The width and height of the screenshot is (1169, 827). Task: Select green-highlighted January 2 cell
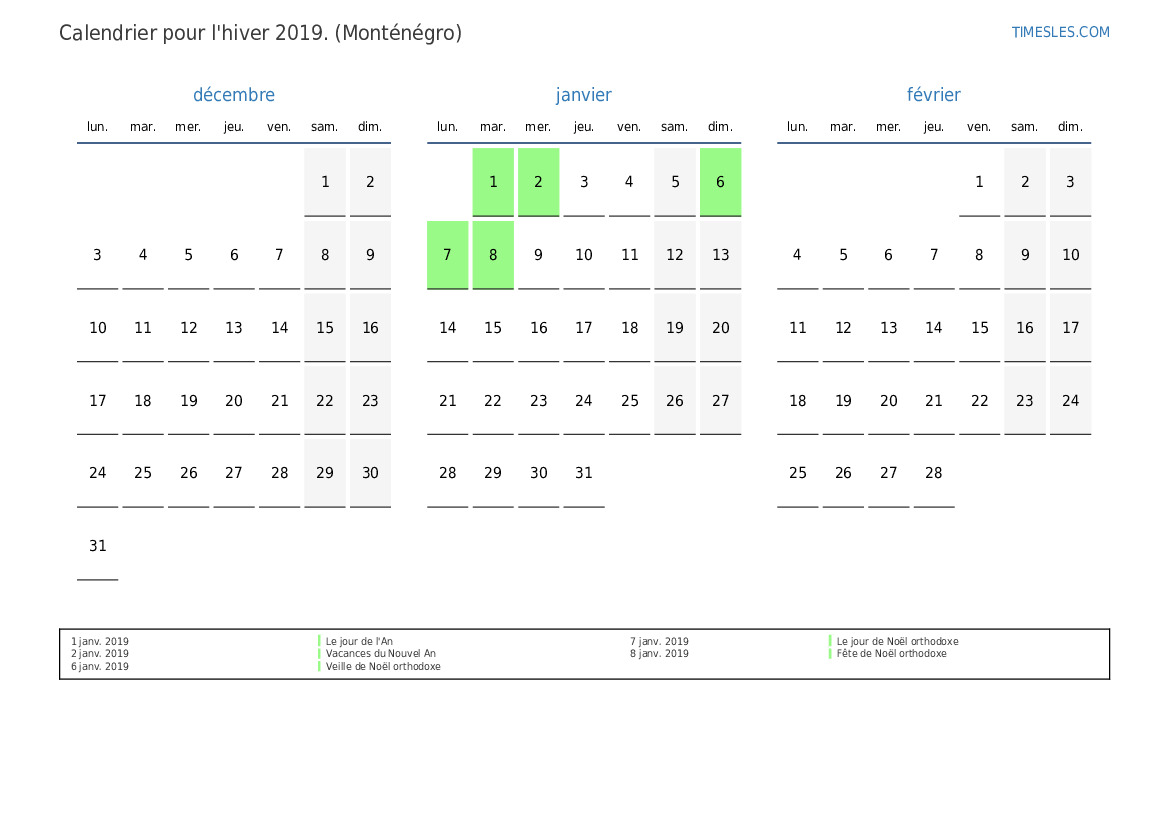538,182
